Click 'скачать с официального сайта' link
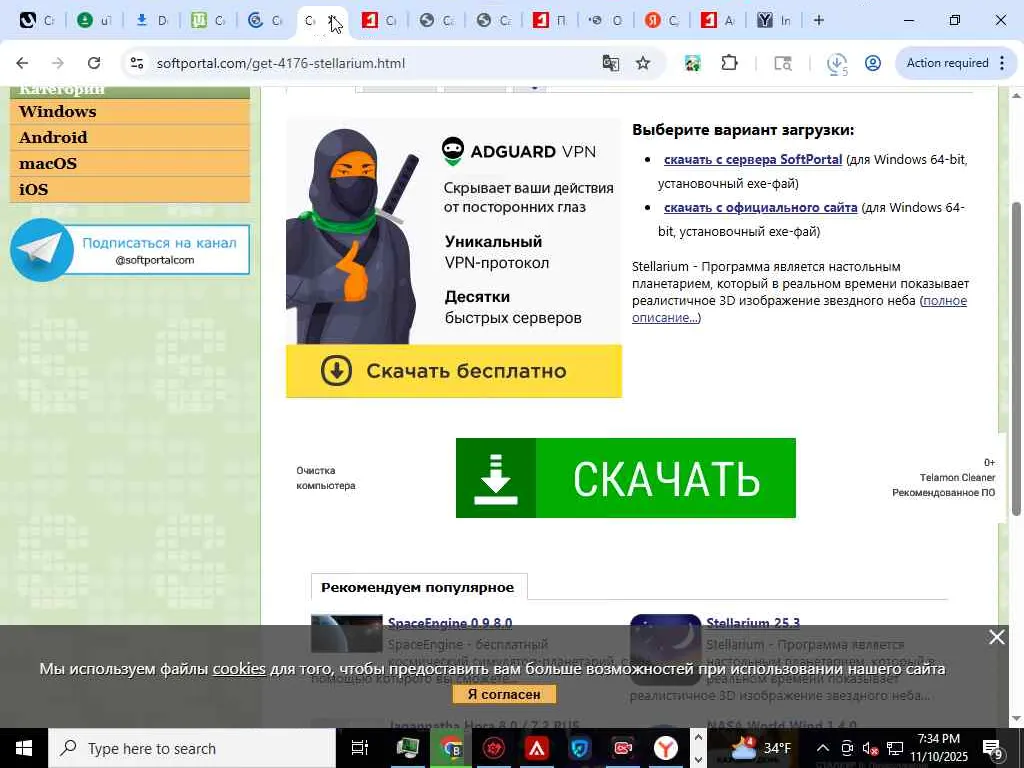 760,208
